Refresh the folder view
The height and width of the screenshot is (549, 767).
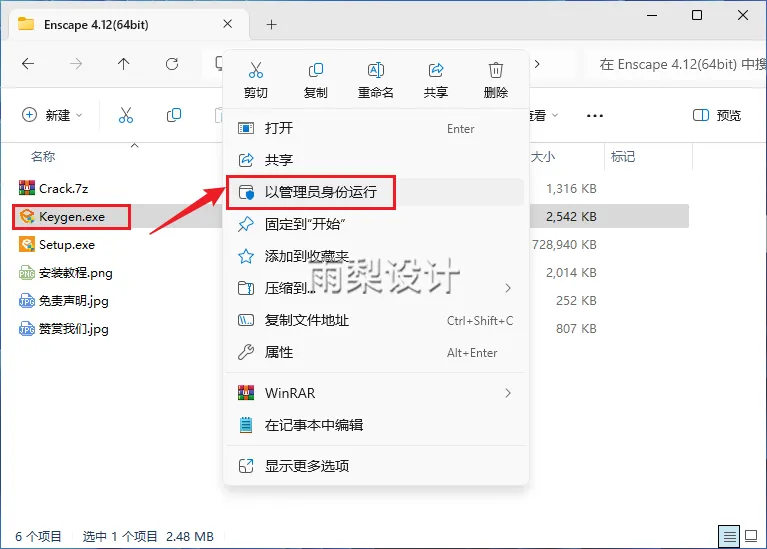coord(172,64)
